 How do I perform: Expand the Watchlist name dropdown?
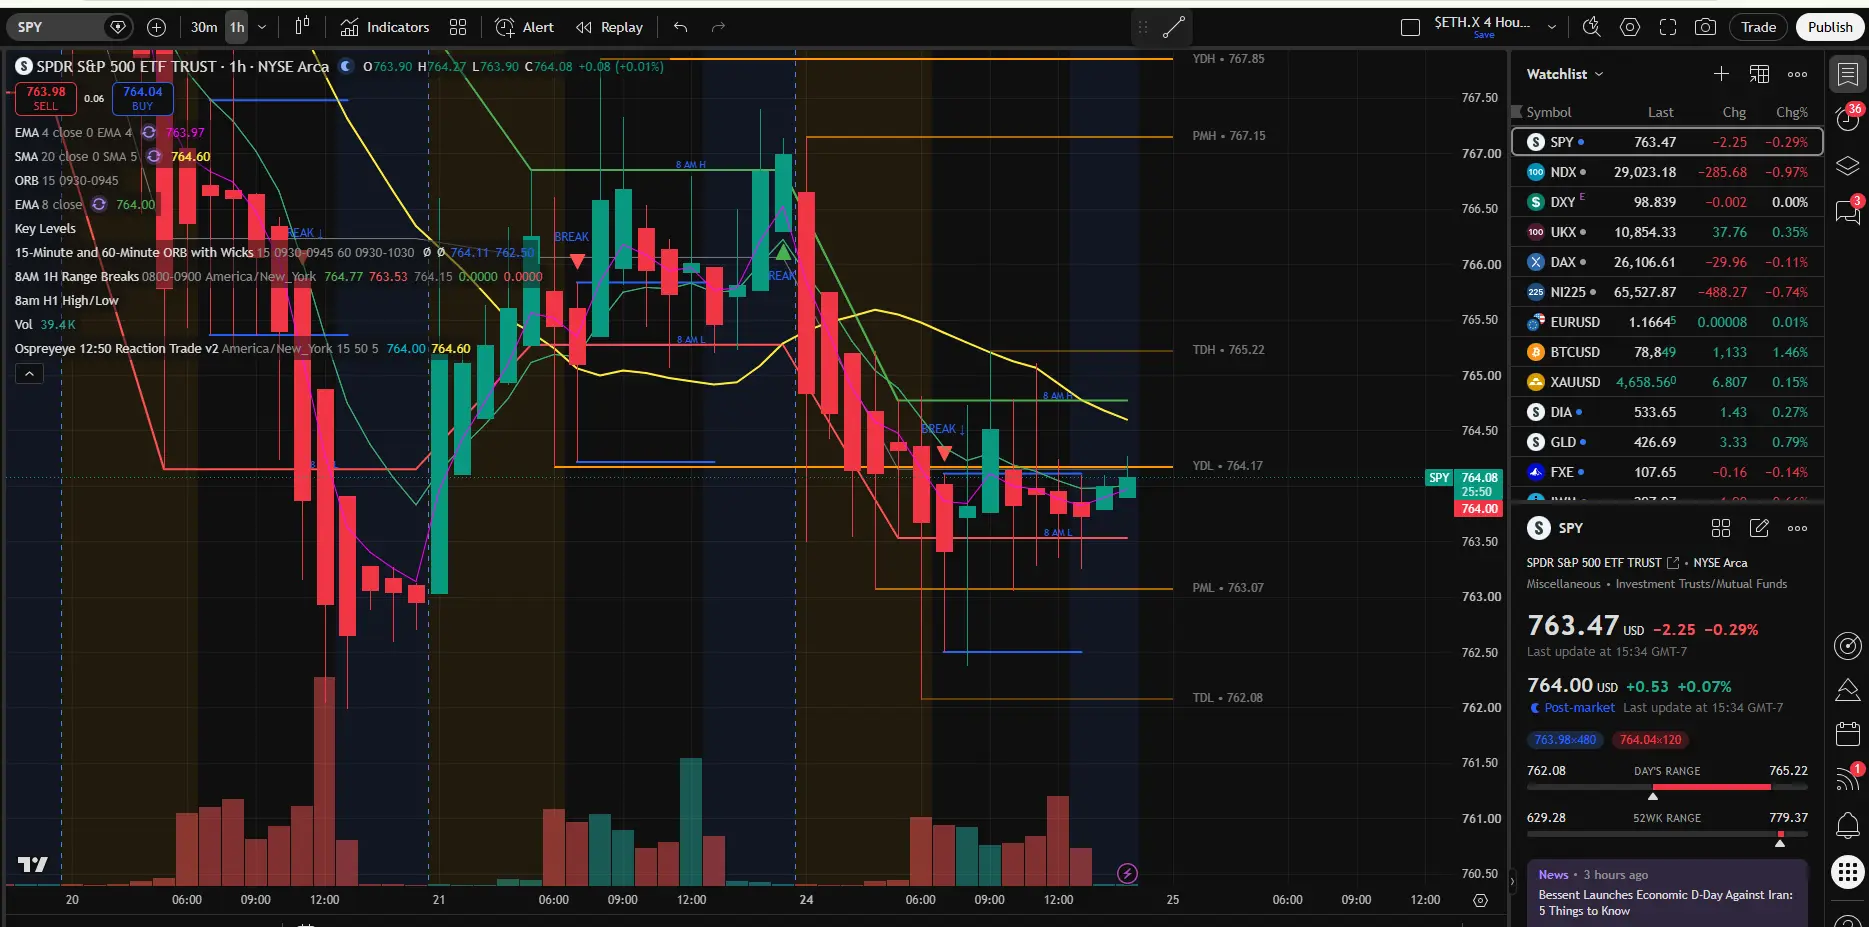(1599, 74)
